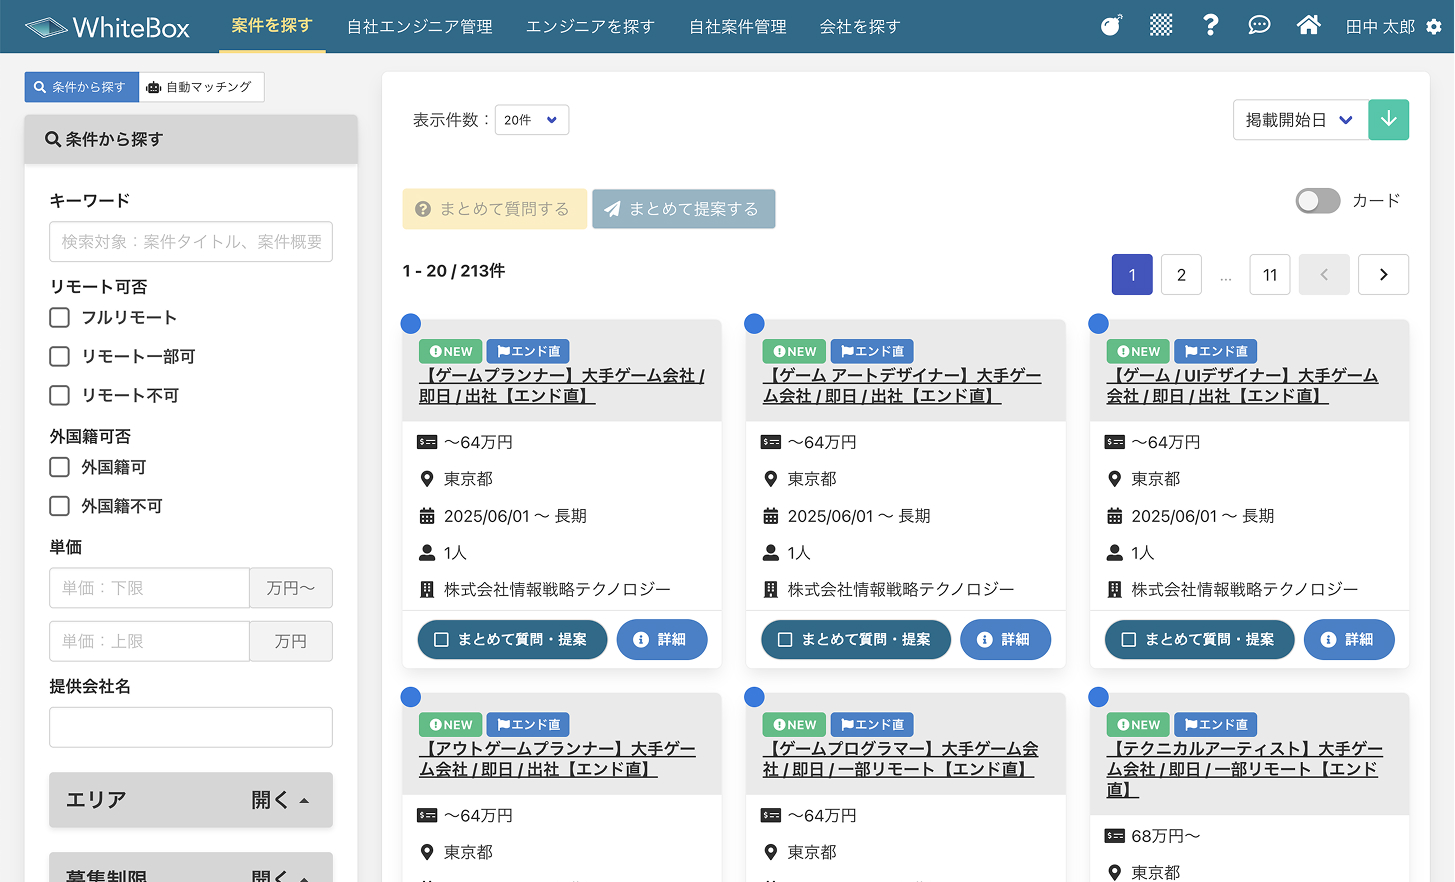Viewport: 1455px width, 882px height.
Task: Open settings gear next to 田中 太郎
Action: 1434,27
